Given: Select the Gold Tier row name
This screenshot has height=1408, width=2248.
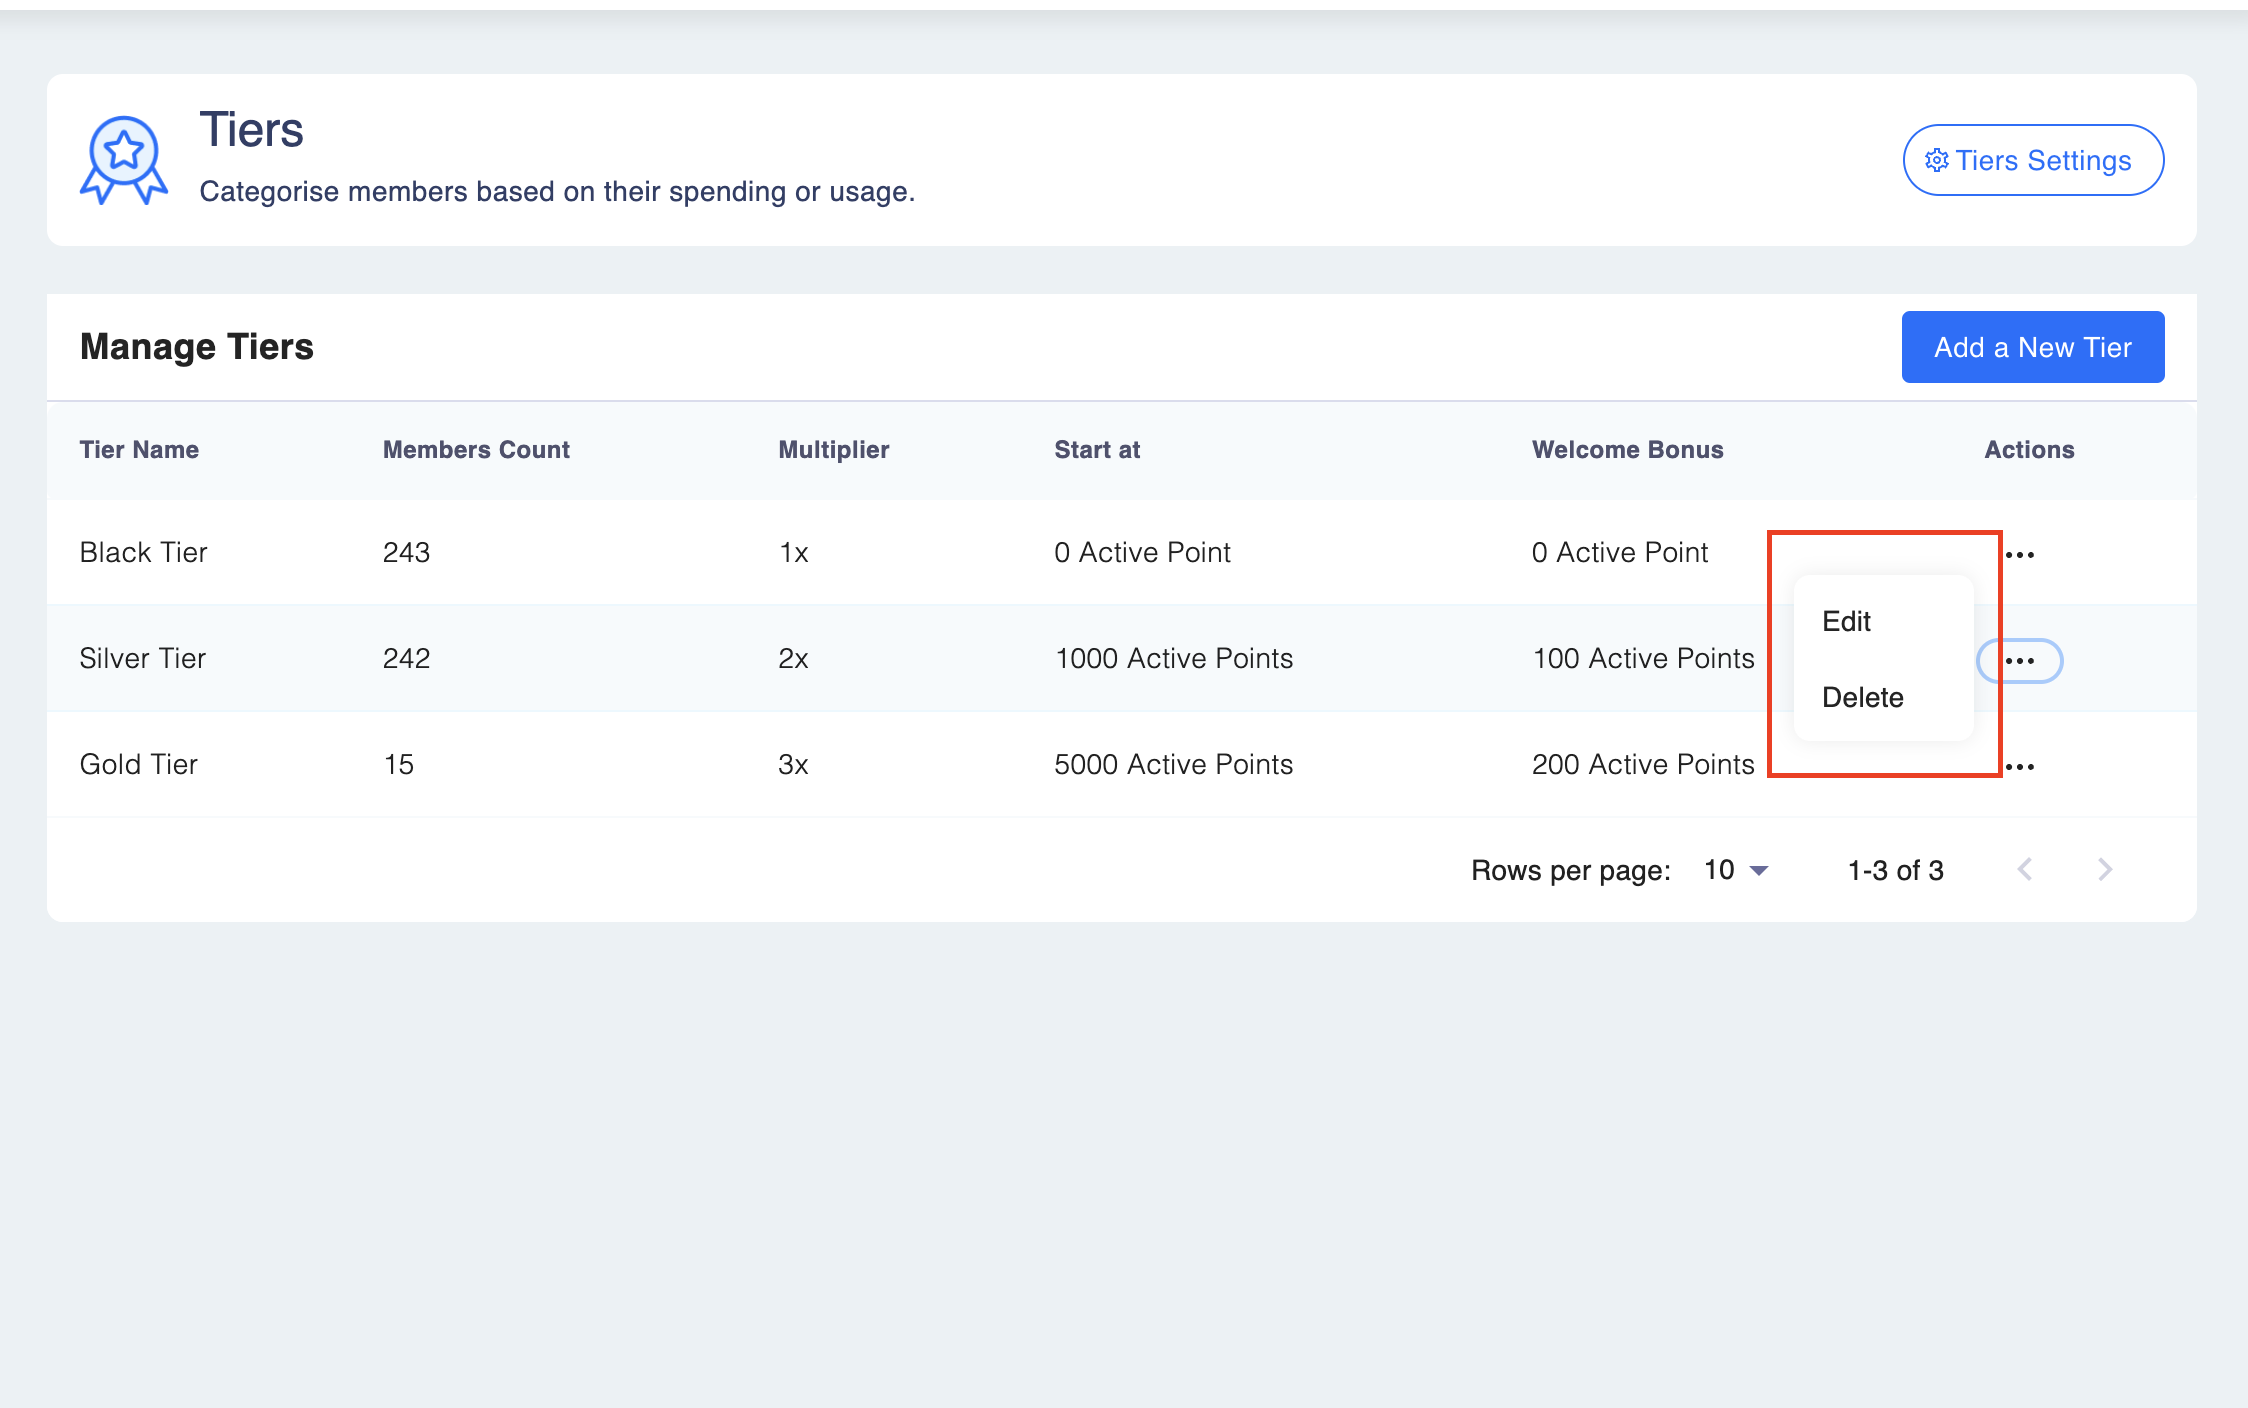Looking at the screenshot, I should click(x=138, y=765).
